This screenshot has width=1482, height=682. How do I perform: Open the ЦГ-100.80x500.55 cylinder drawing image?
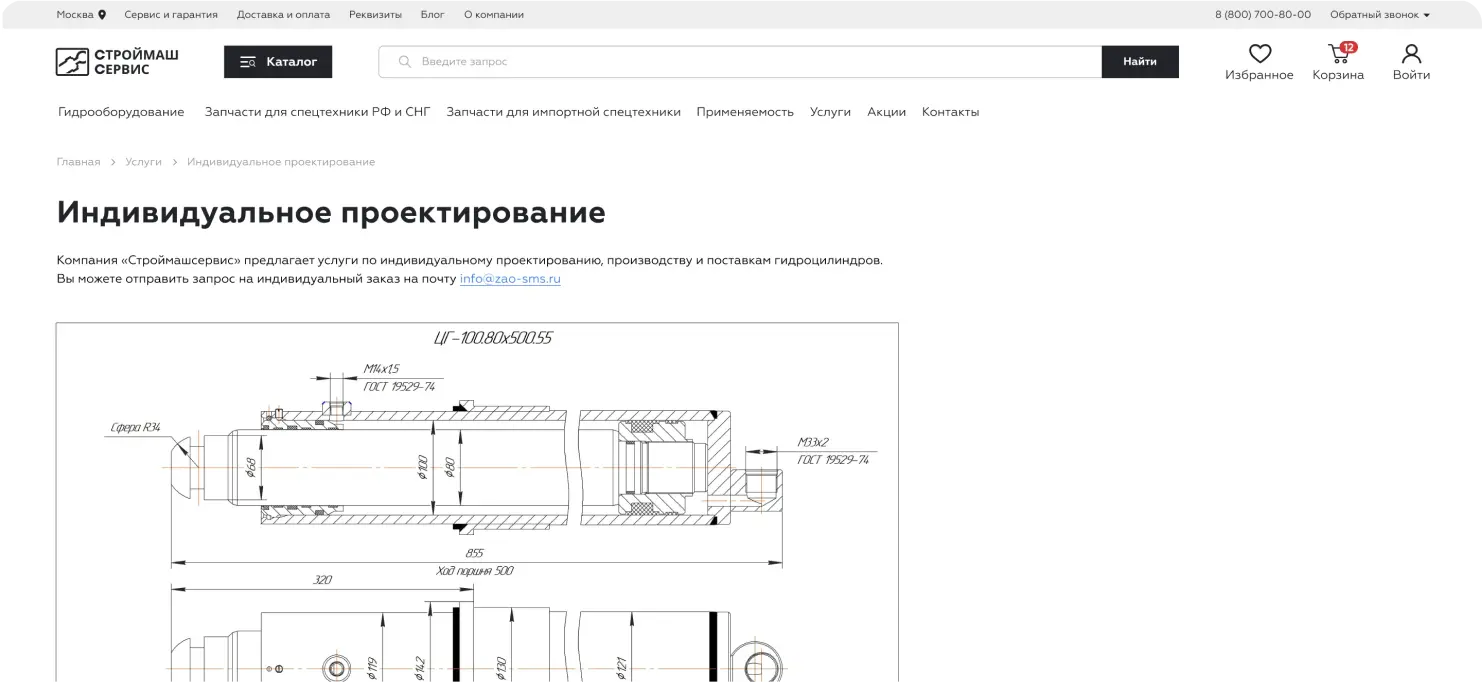[477, 500]
